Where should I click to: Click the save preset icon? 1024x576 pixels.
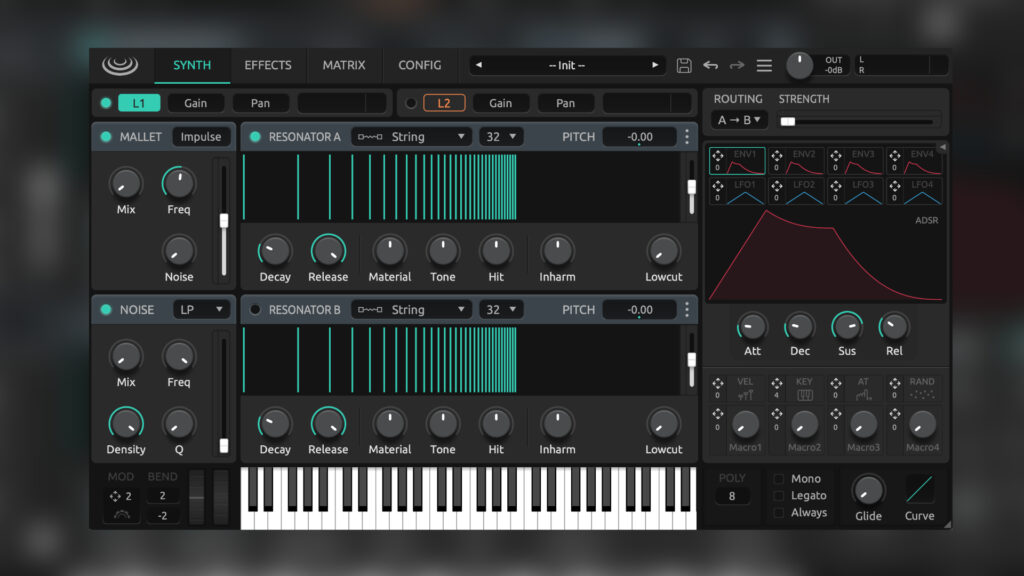coord(684,65)
